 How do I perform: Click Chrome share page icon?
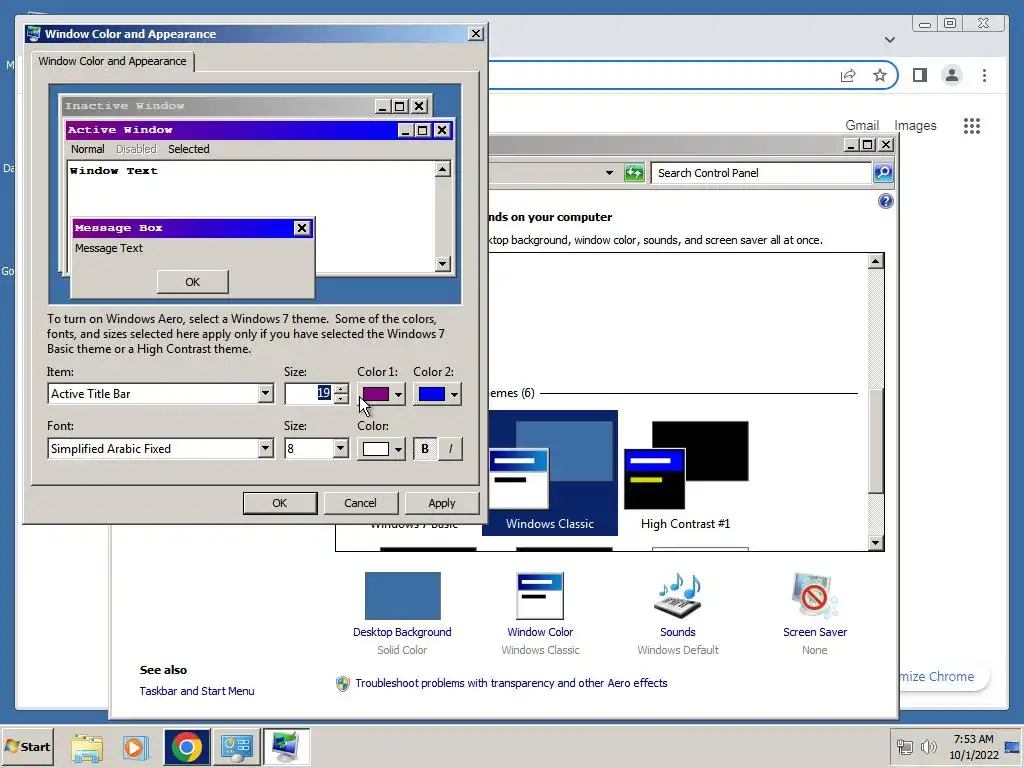click(848, 76)
